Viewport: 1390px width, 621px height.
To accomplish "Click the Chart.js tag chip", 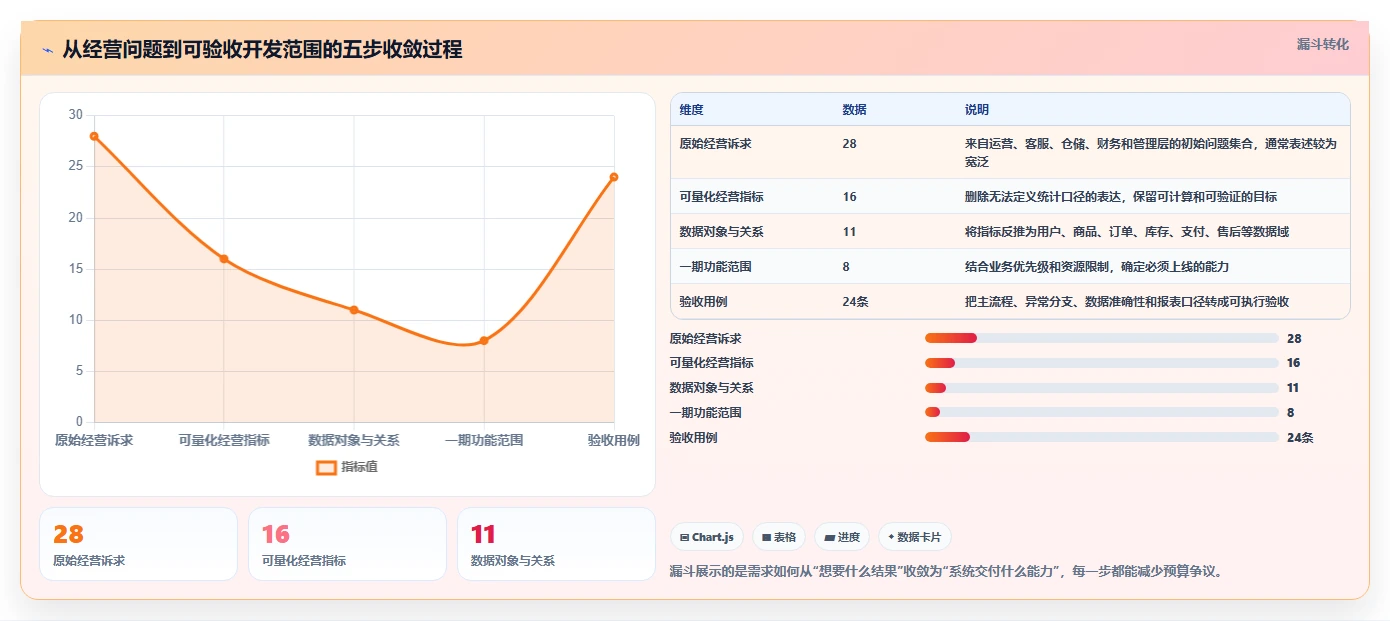I will click(707, 537).
